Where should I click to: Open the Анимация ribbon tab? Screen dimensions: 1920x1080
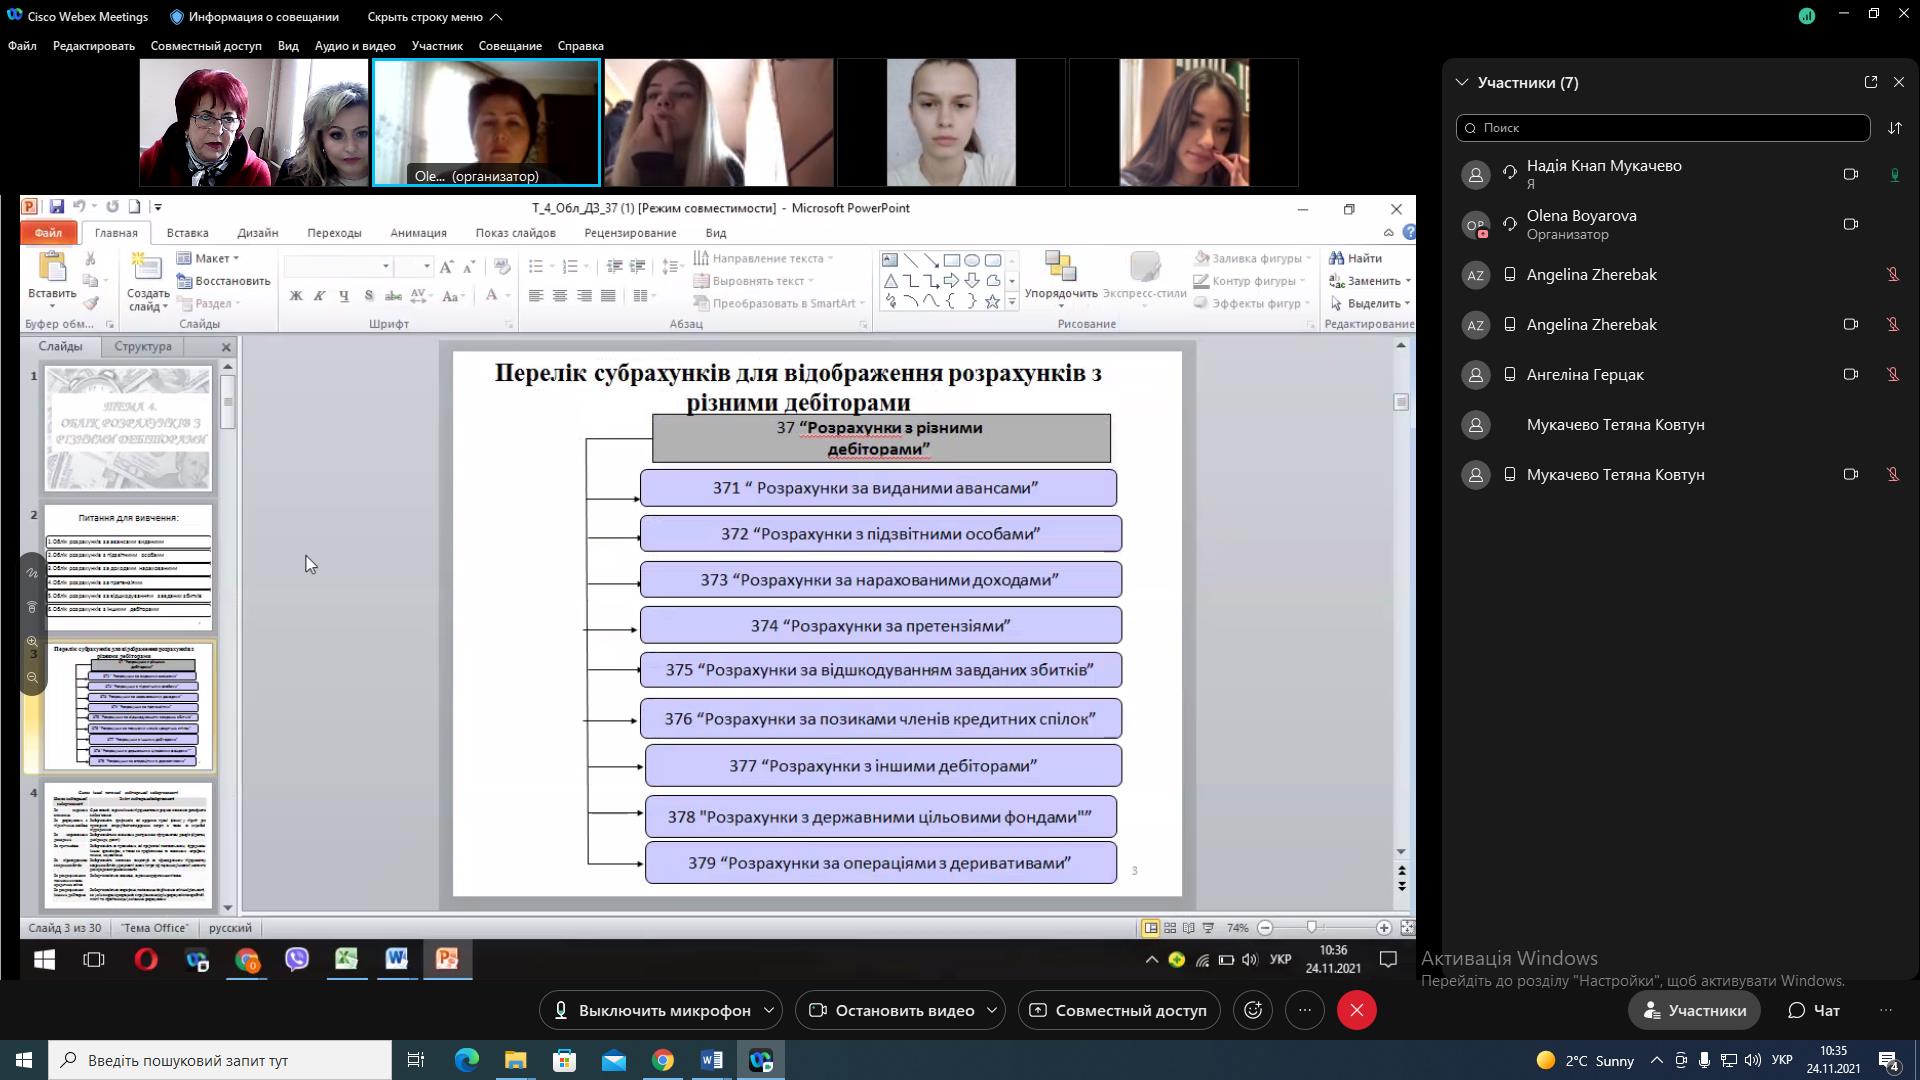[x=418, y=233]
